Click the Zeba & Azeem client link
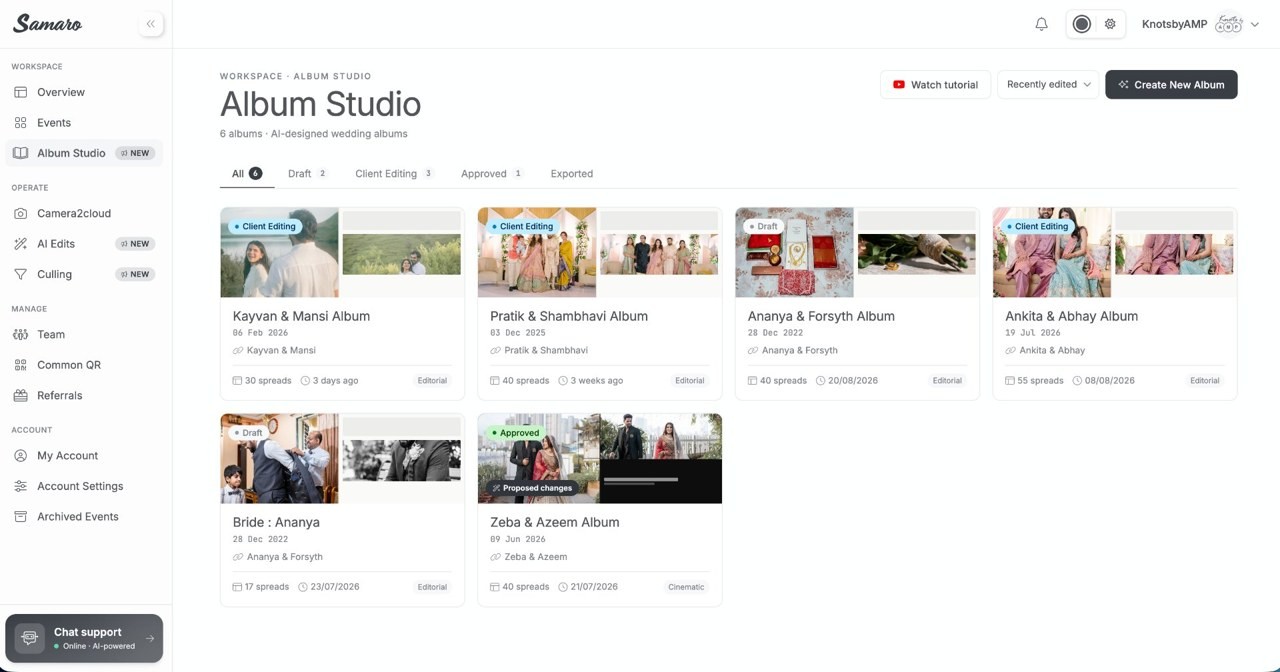This screenshot has width=1280, height=672. click(x=528, y=557)
